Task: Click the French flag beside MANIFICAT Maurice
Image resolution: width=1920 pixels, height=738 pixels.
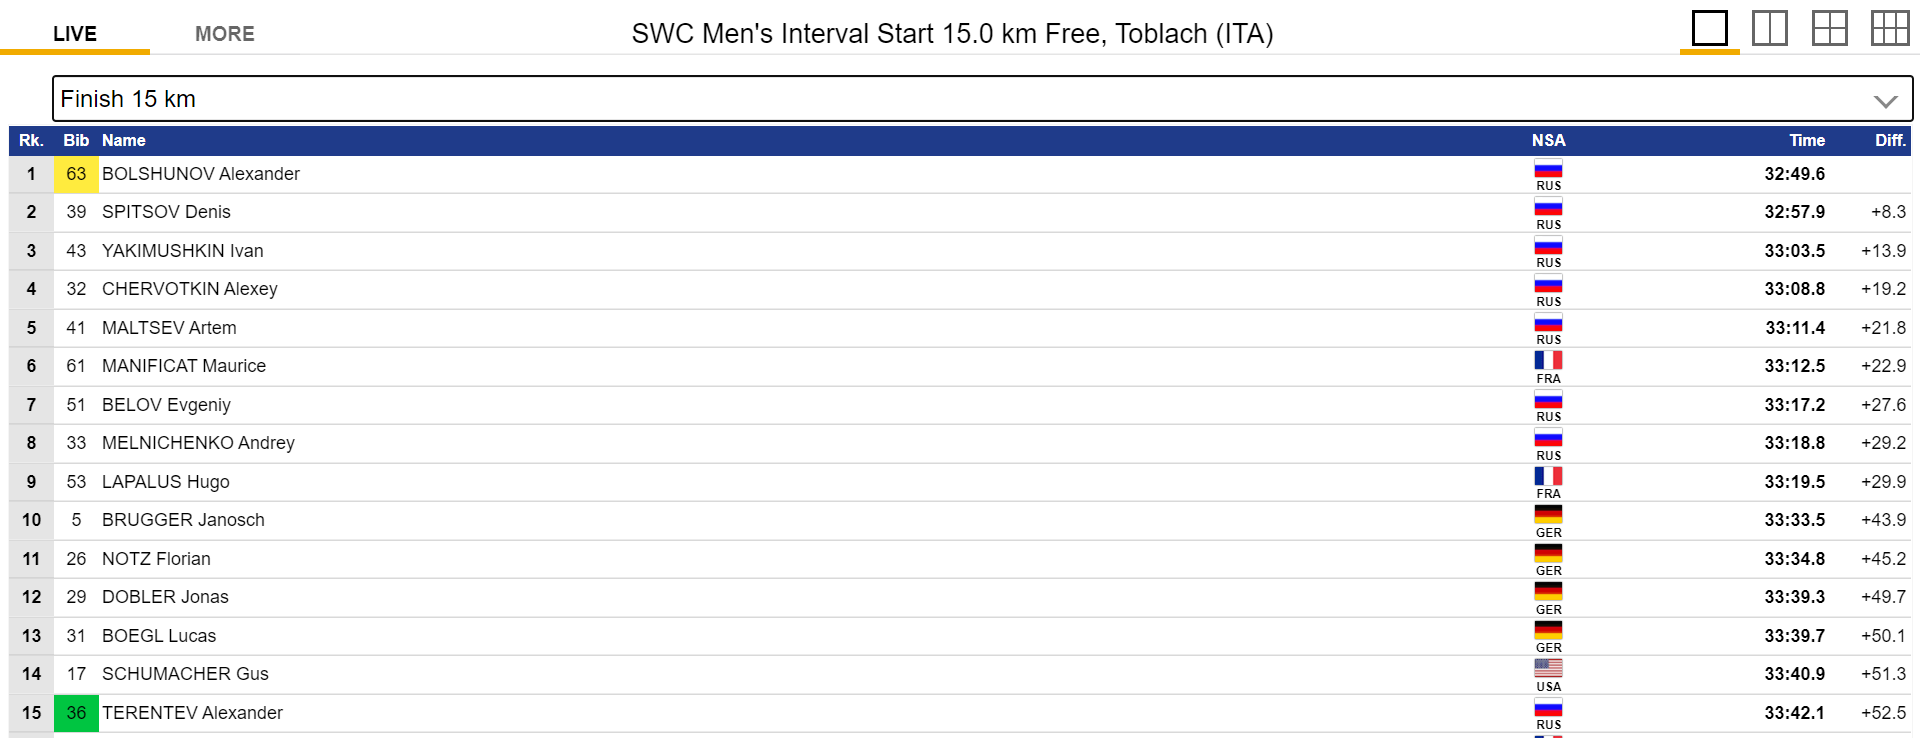Action: click(x=1548, y=360)
